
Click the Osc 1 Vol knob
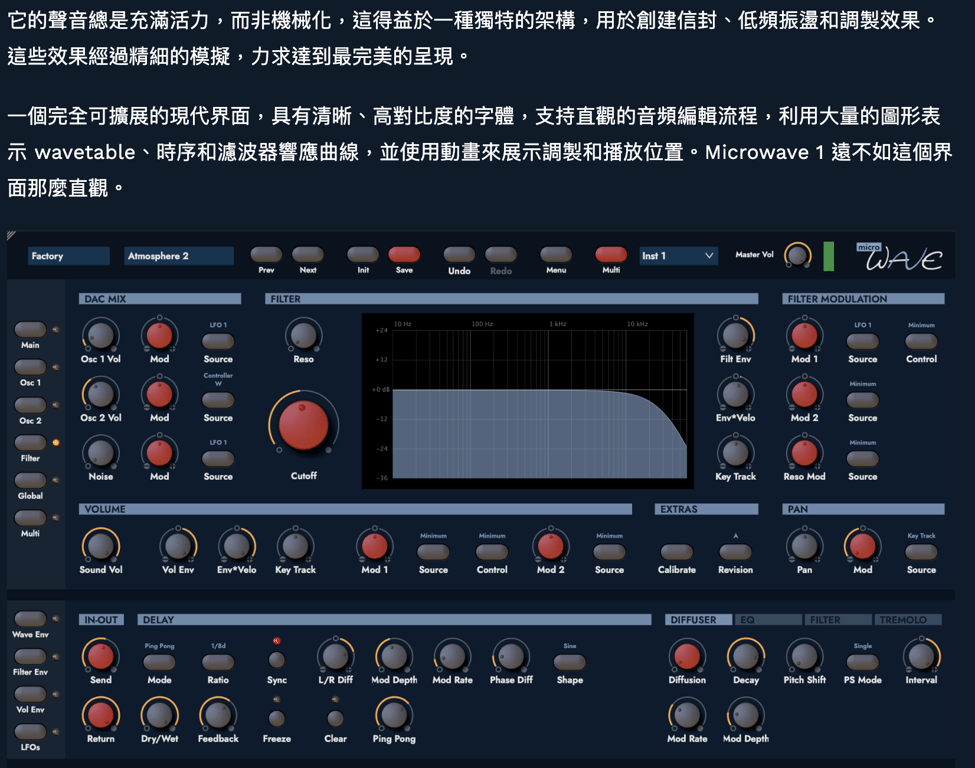(101, 336)
